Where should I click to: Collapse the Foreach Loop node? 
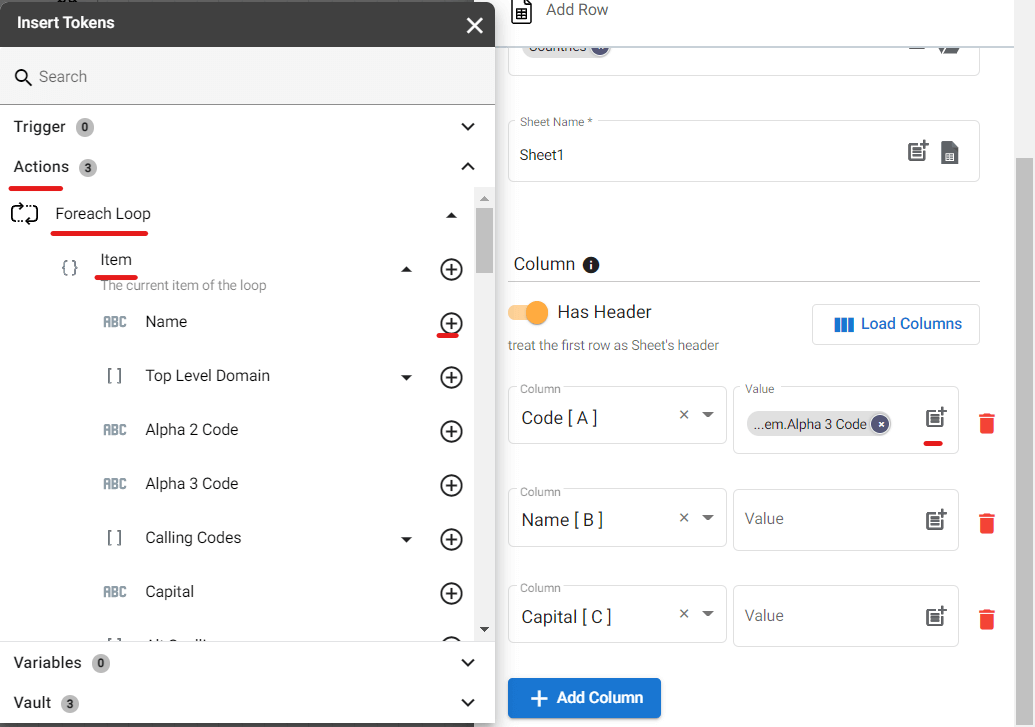[451, 215]
